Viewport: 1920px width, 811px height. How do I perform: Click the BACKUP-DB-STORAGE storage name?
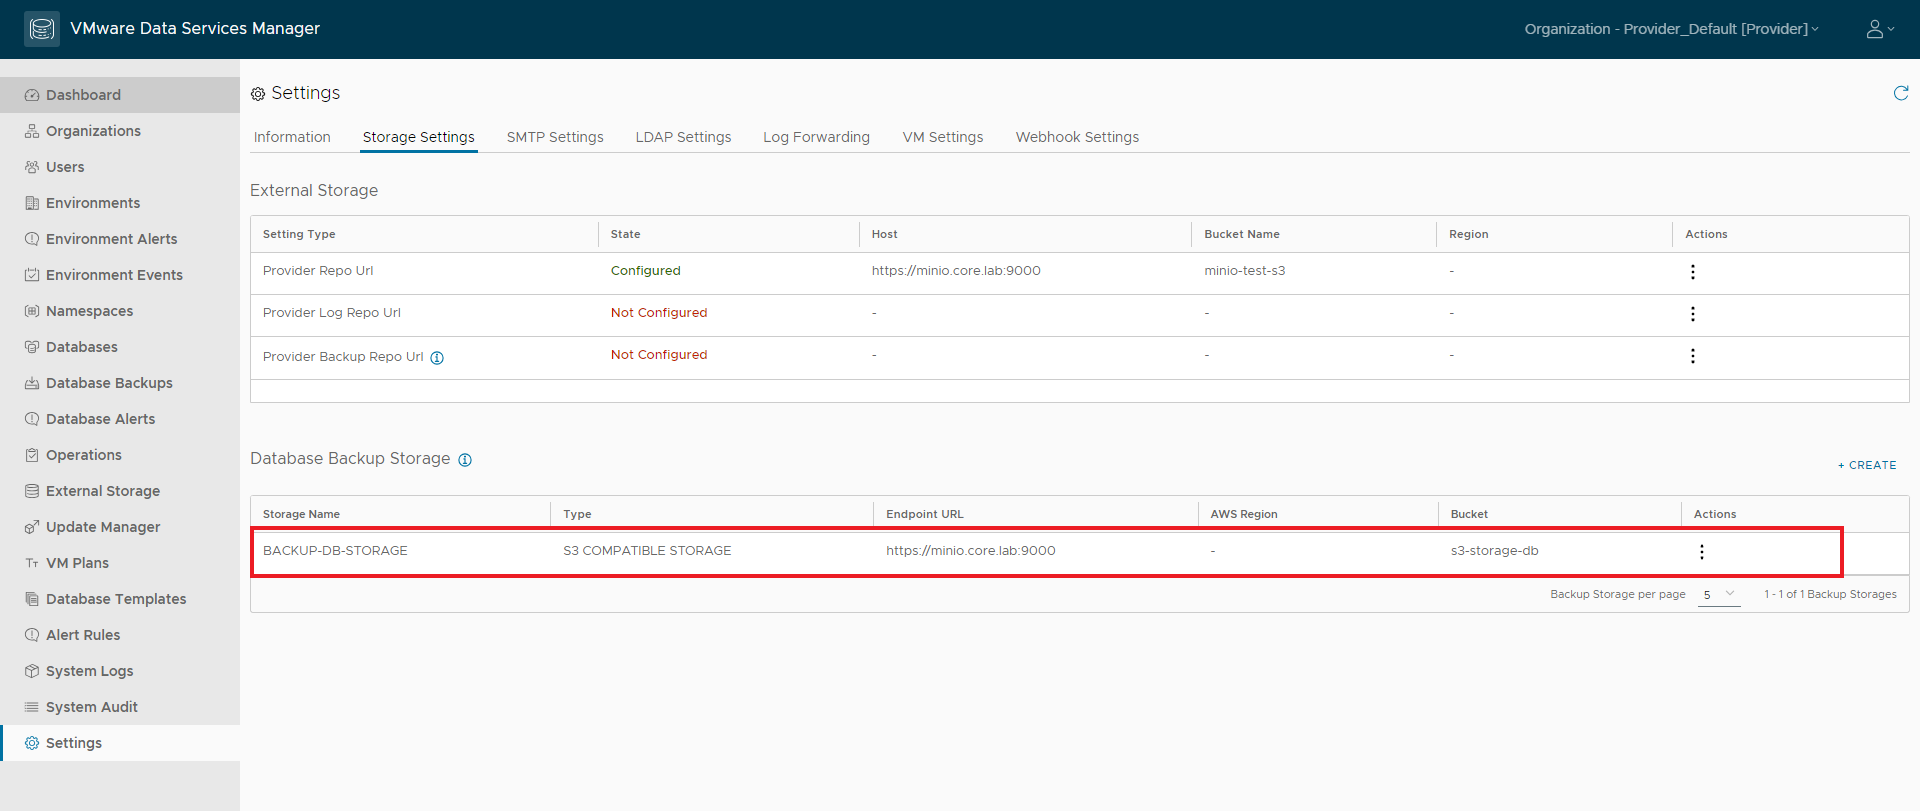point(335,551)
